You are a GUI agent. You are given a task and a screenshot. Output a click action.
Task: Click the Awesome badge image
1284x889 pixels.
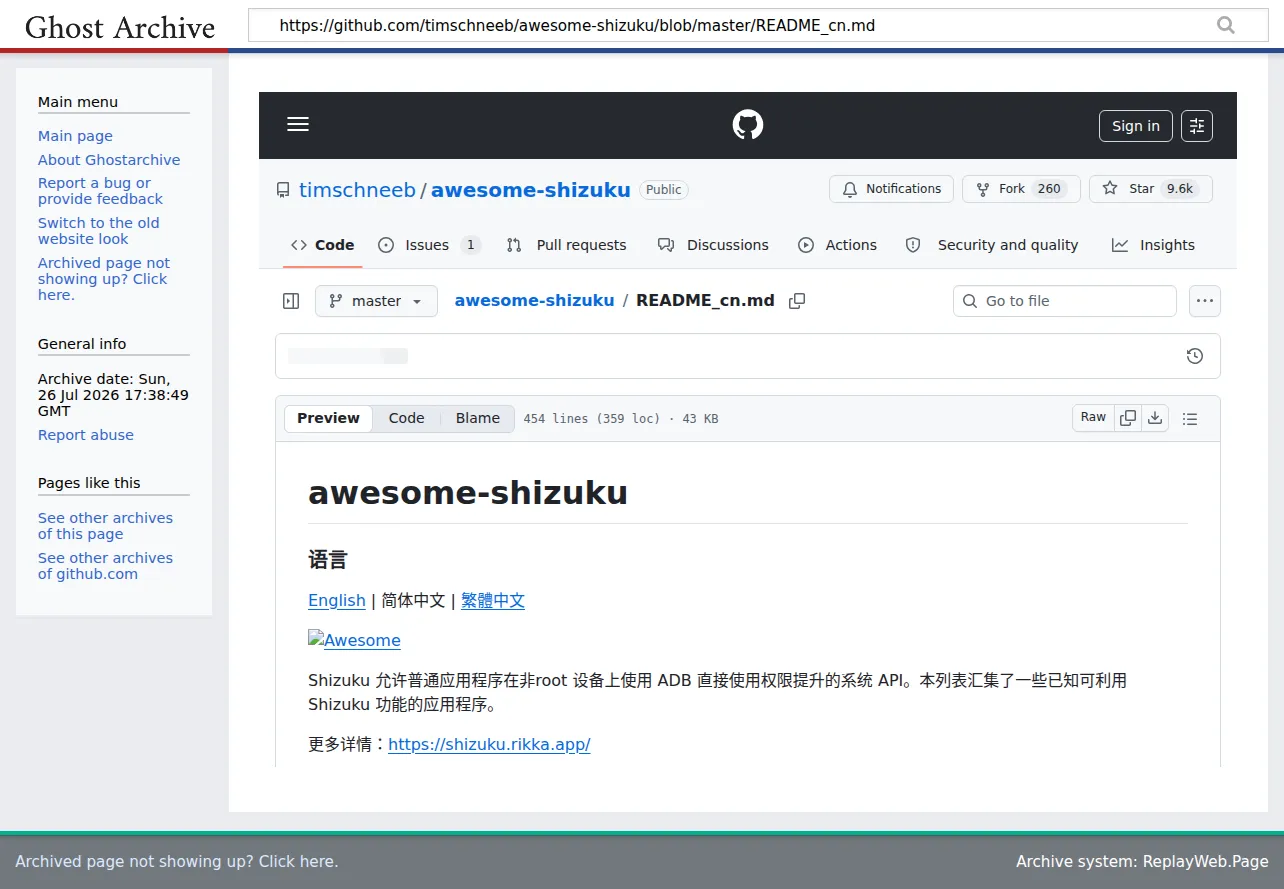coord(354,640)
